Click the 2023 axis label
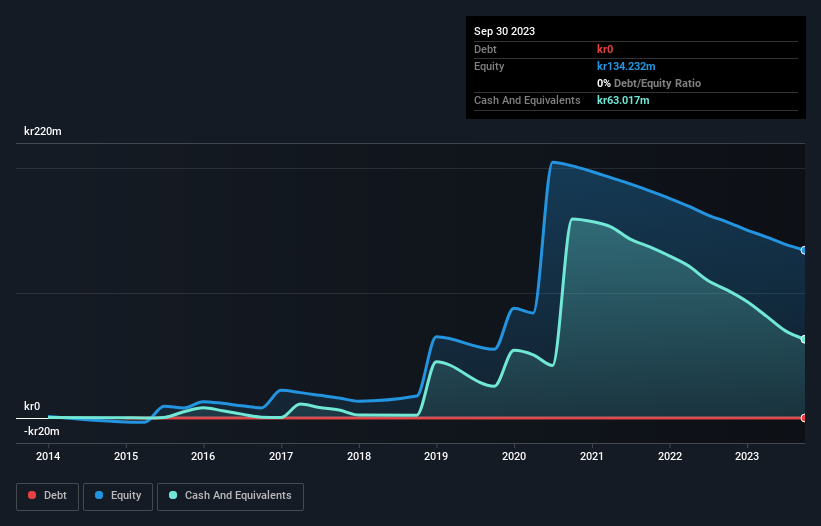 [x=747, y=456]
